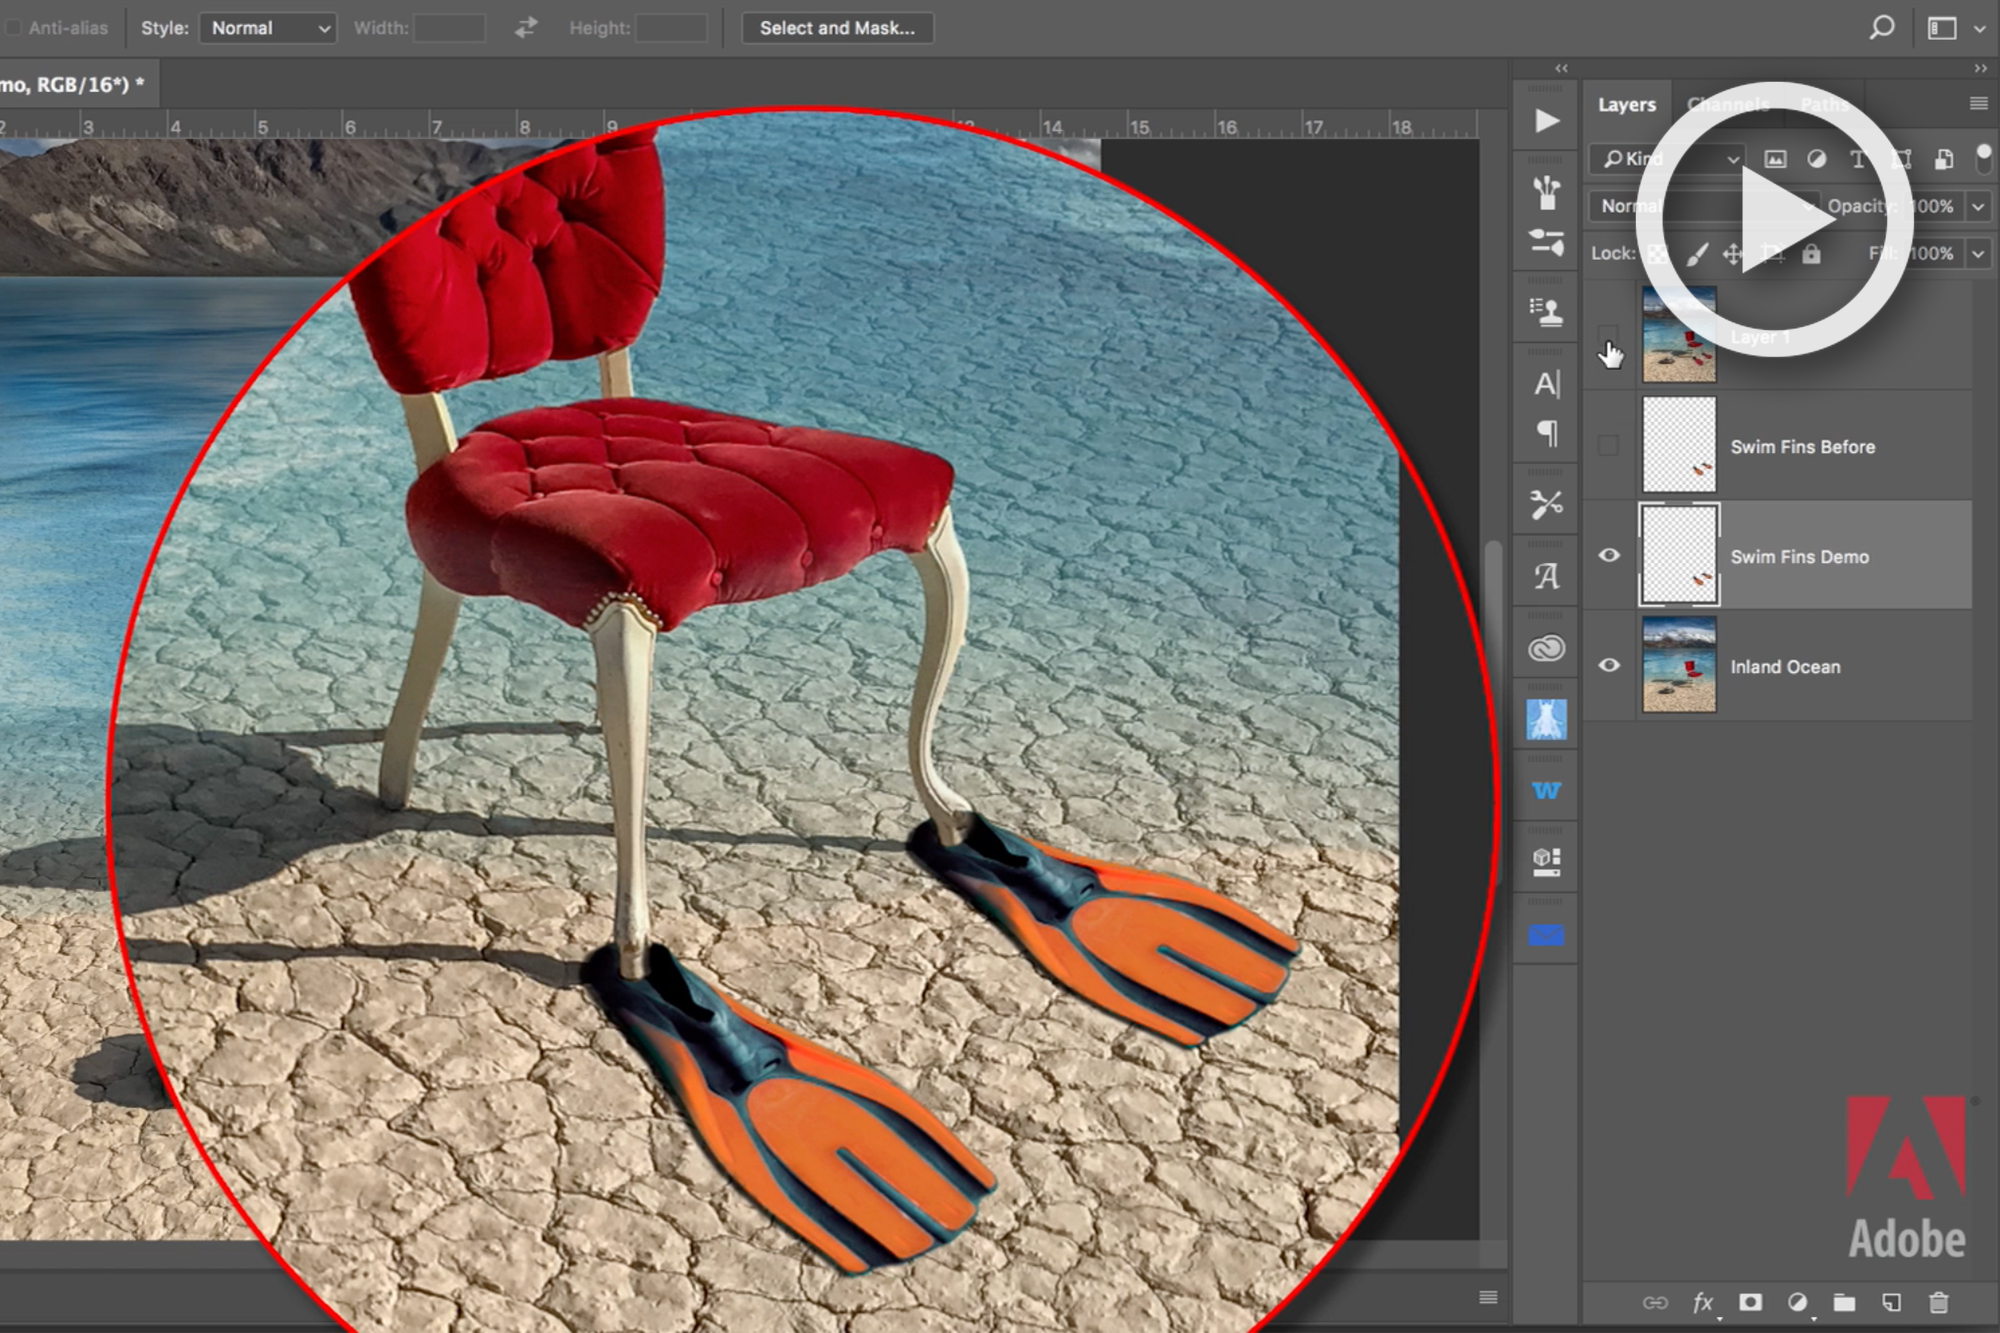
Task: Click the Layer 1 thumbnail
Action: (1679, 335)
